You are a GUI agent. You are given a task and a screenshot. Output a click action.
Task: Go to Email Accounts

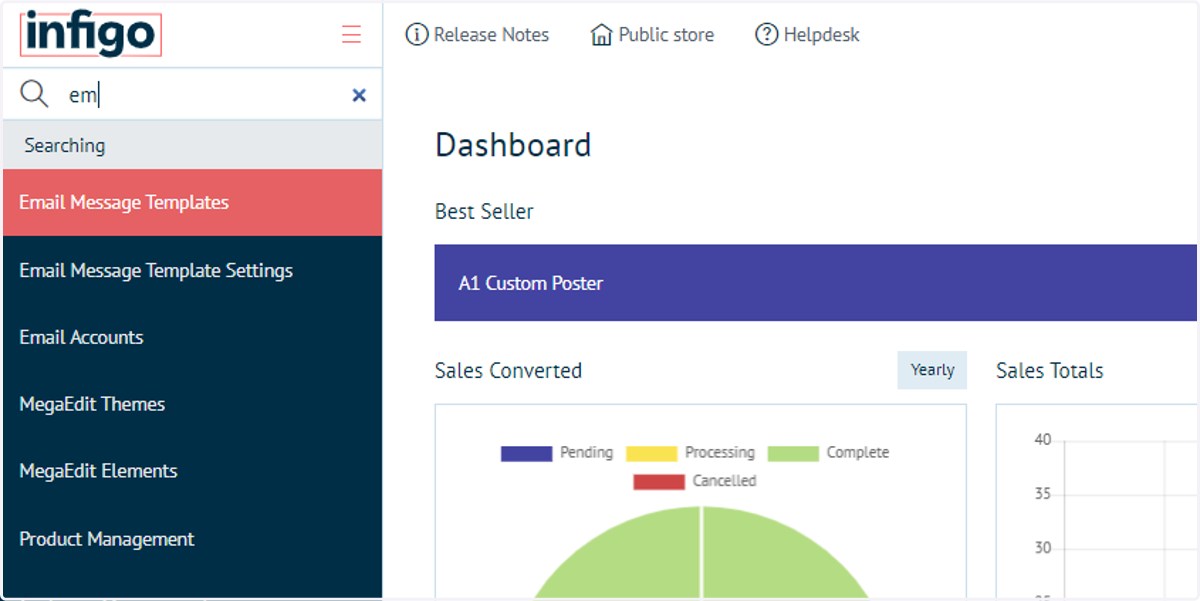tap(192, 337)
